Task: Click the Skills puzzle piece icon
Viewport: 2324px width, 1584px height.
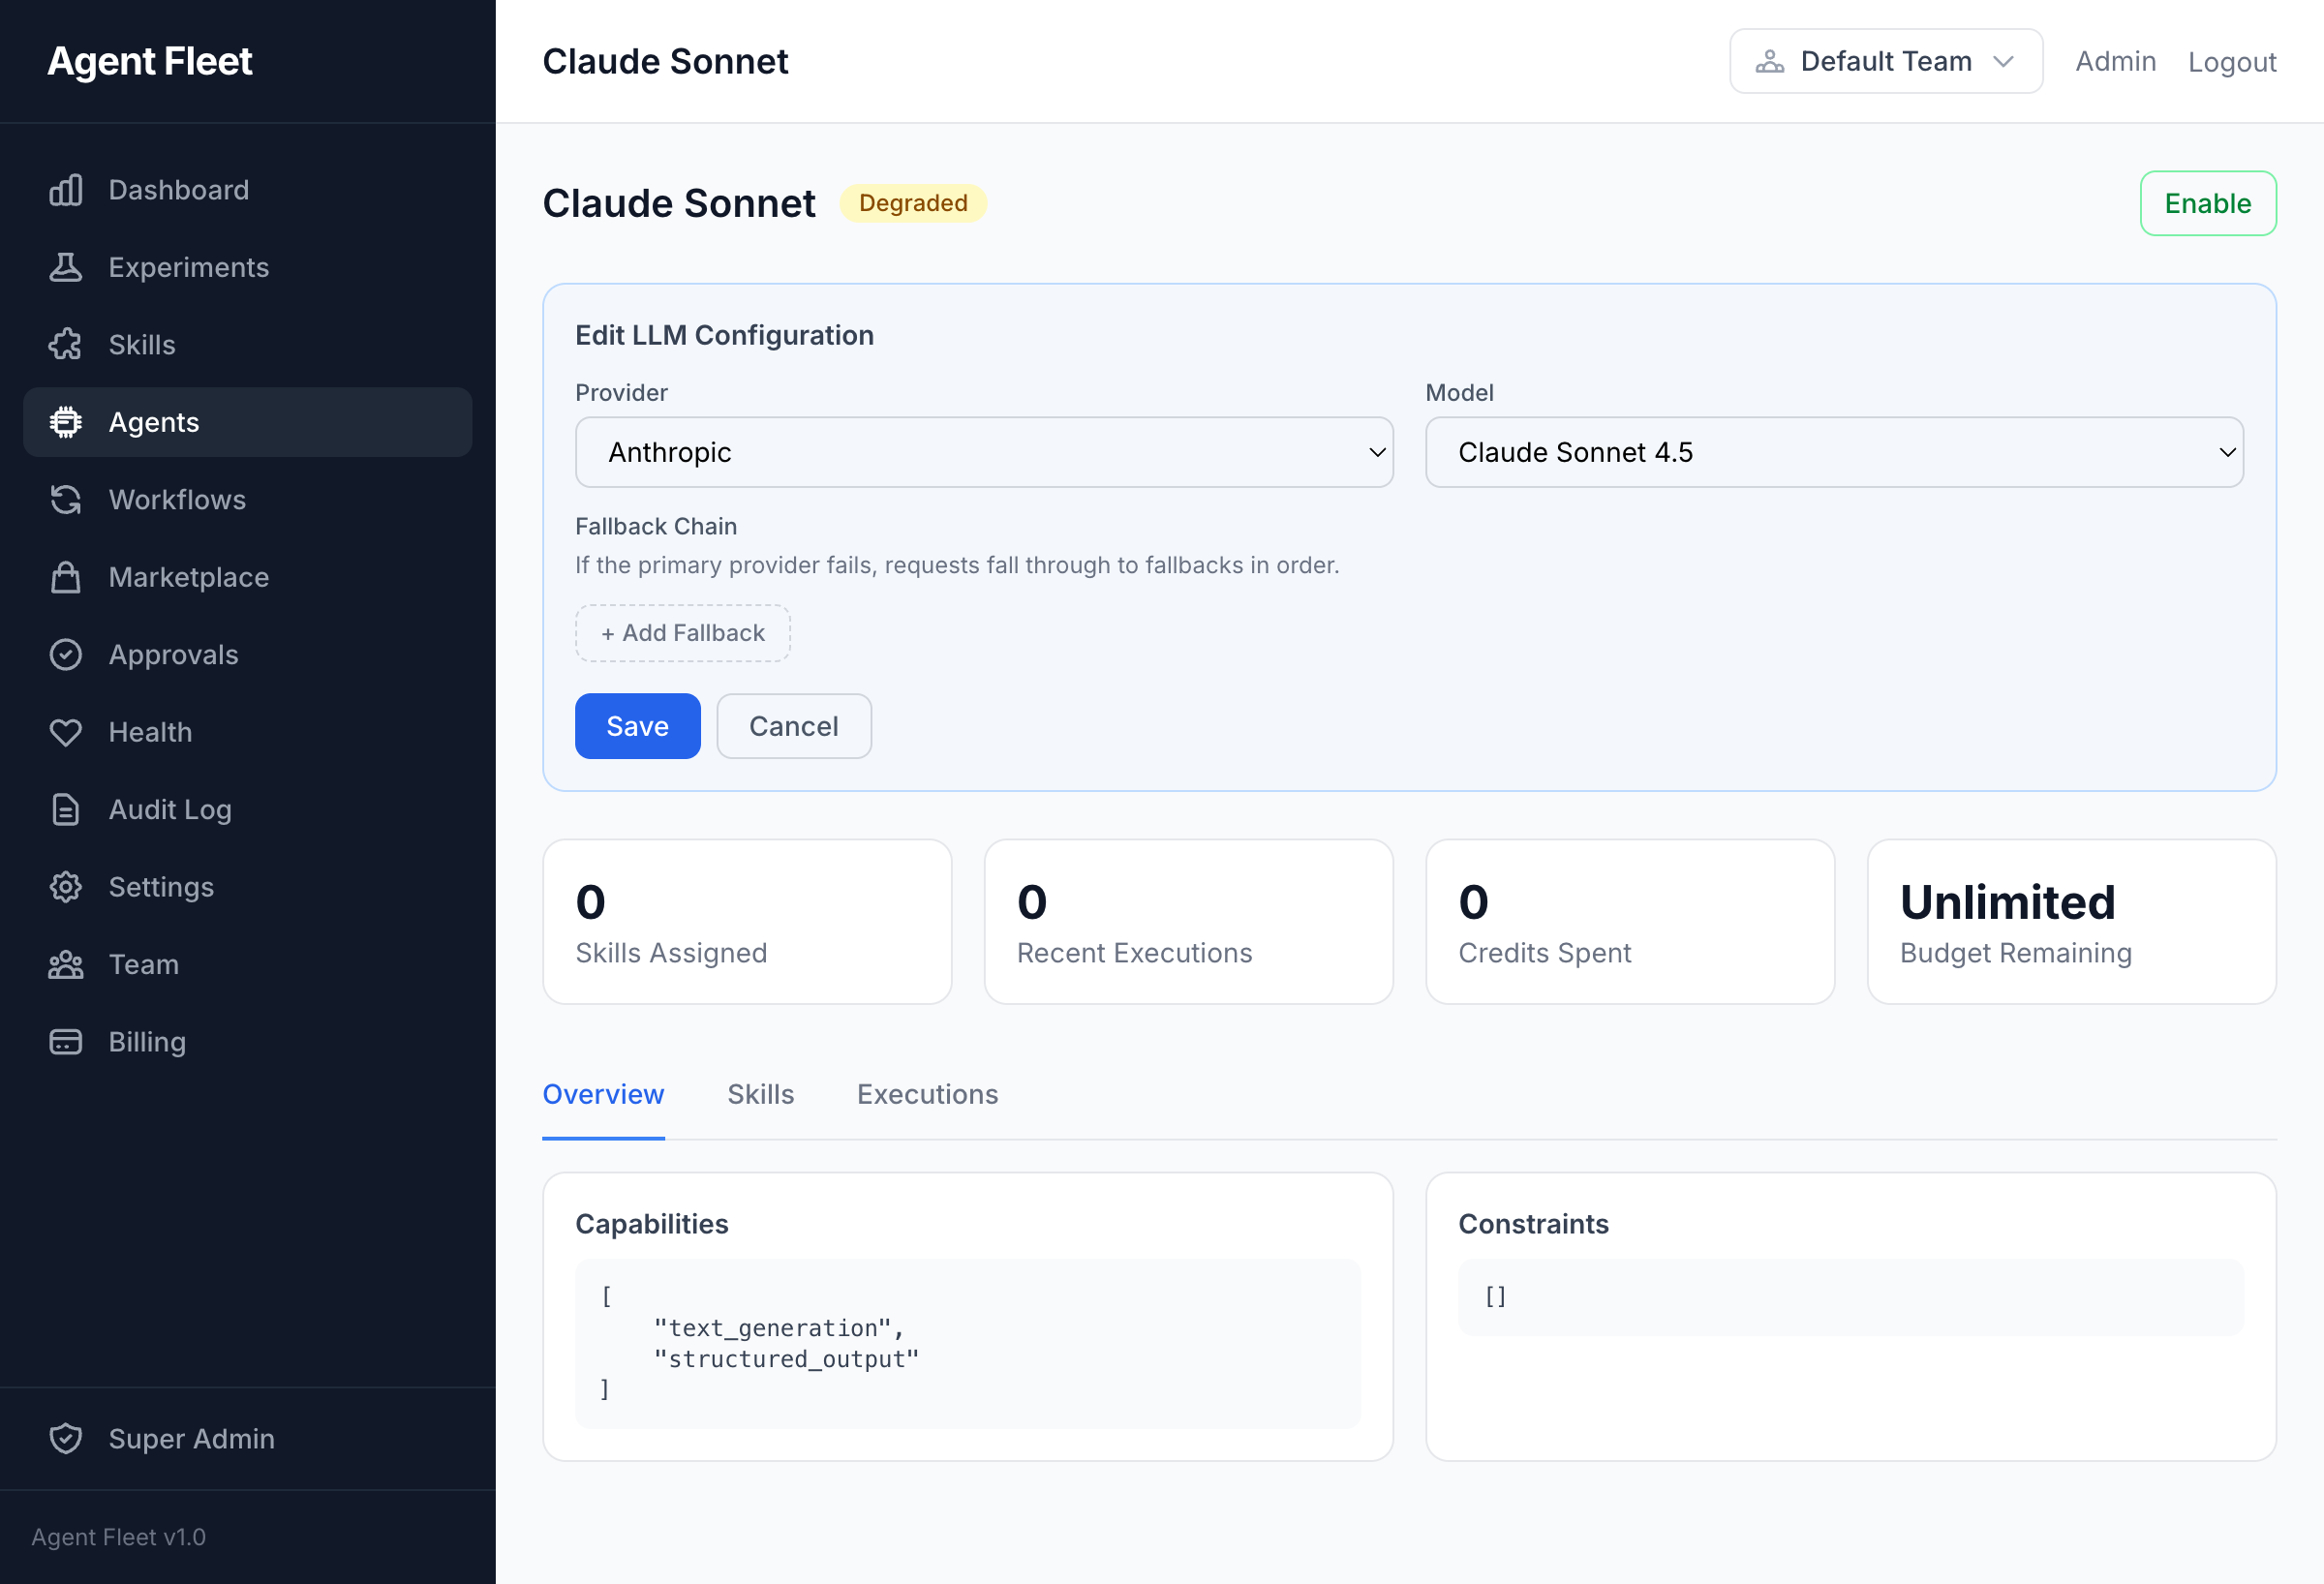Action: (66, 345)
